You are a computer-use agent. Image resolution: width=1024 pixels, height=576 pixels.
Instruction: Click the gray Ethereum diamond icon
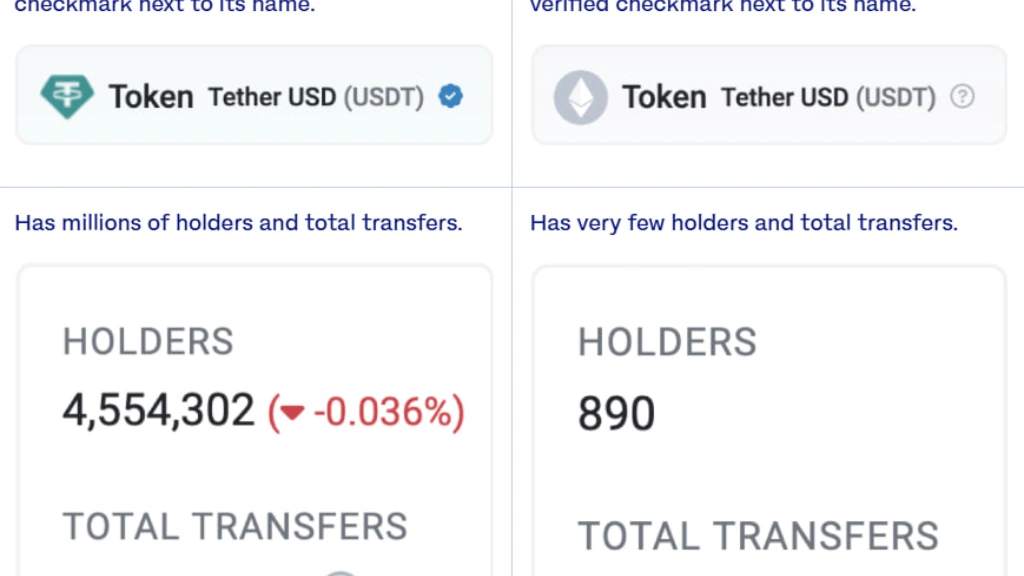click(581, 97)
